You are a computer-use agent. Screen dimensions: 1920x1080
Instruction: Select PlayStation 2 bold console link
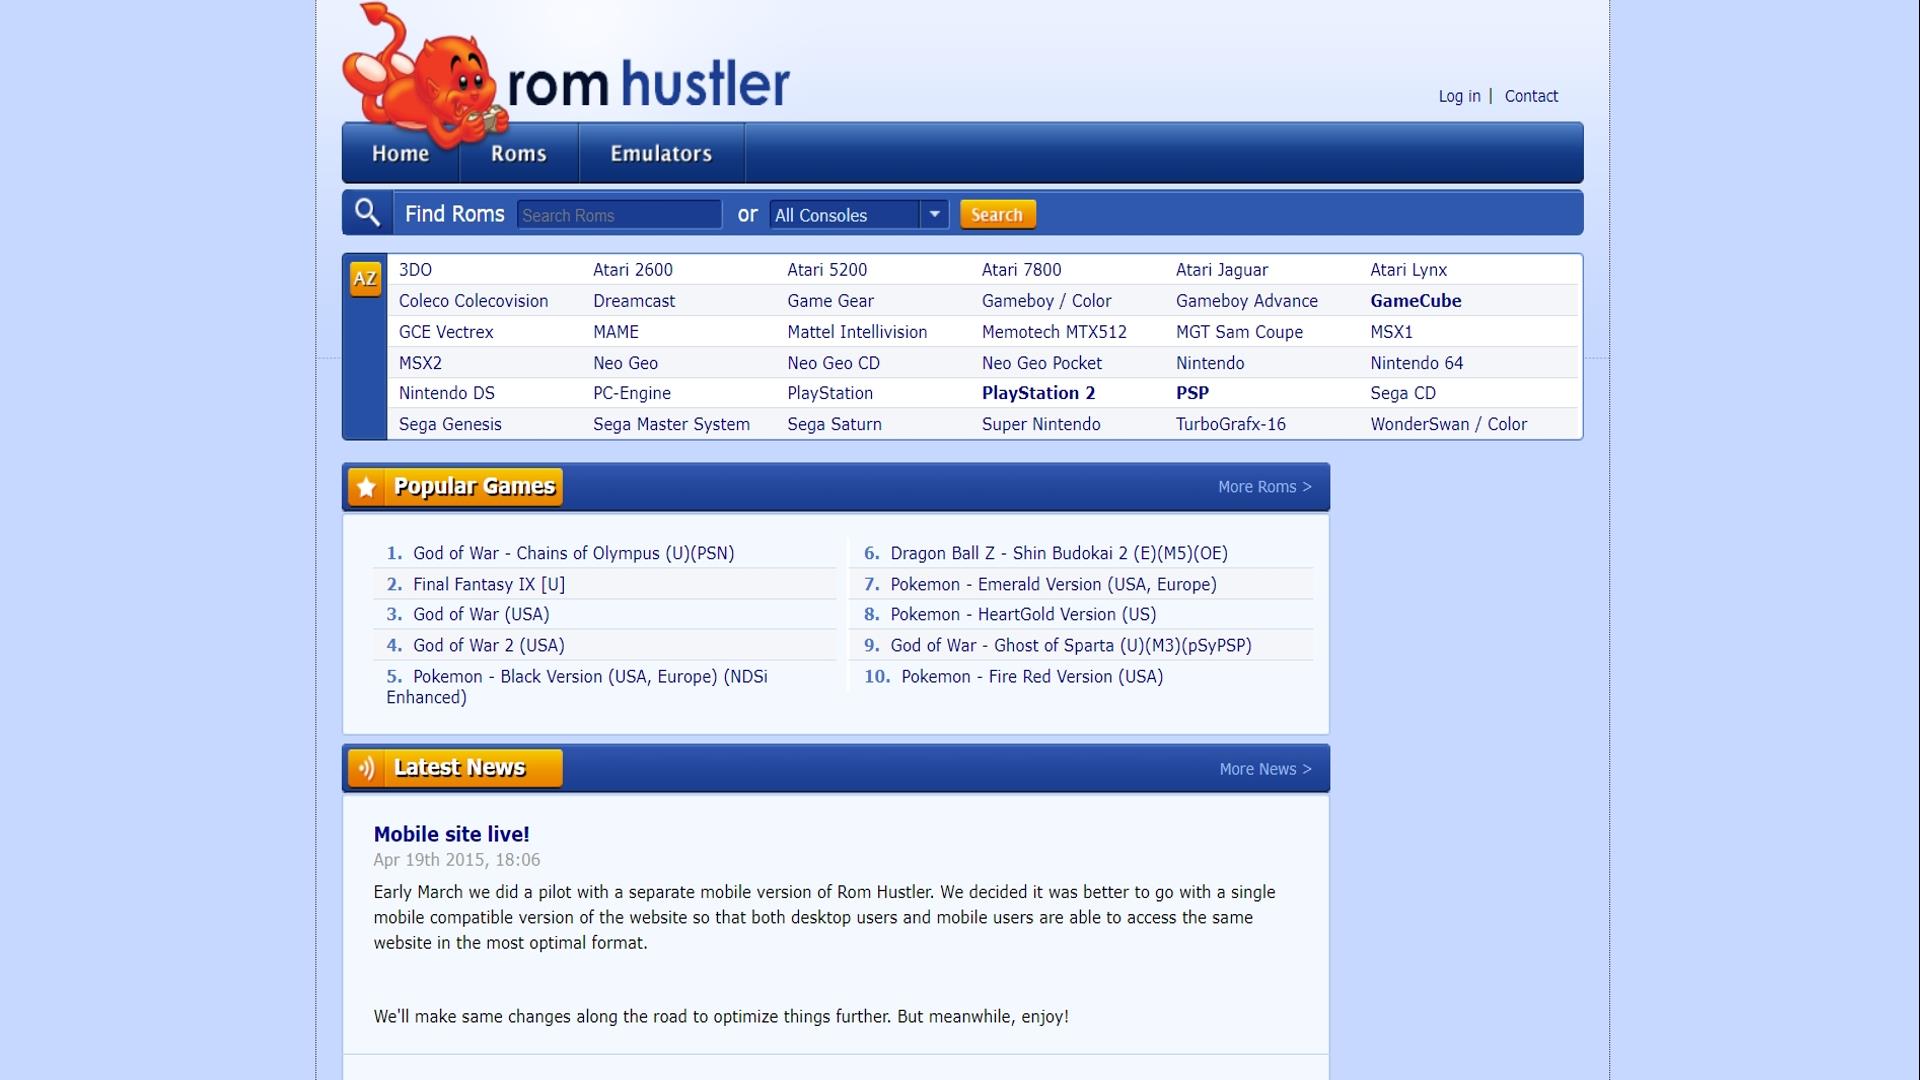coord(1039,393)
